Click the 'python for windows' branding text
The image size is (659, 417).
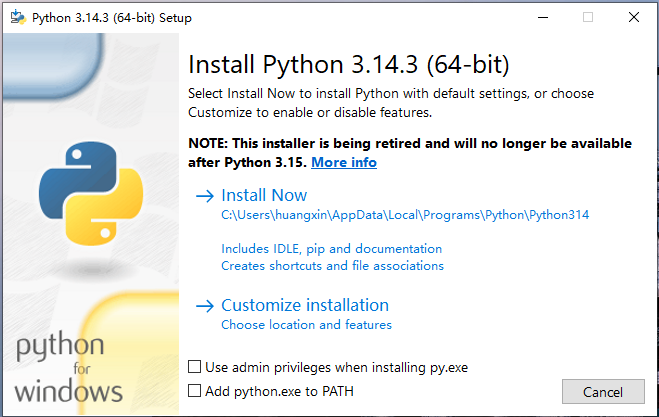(68, 367)
